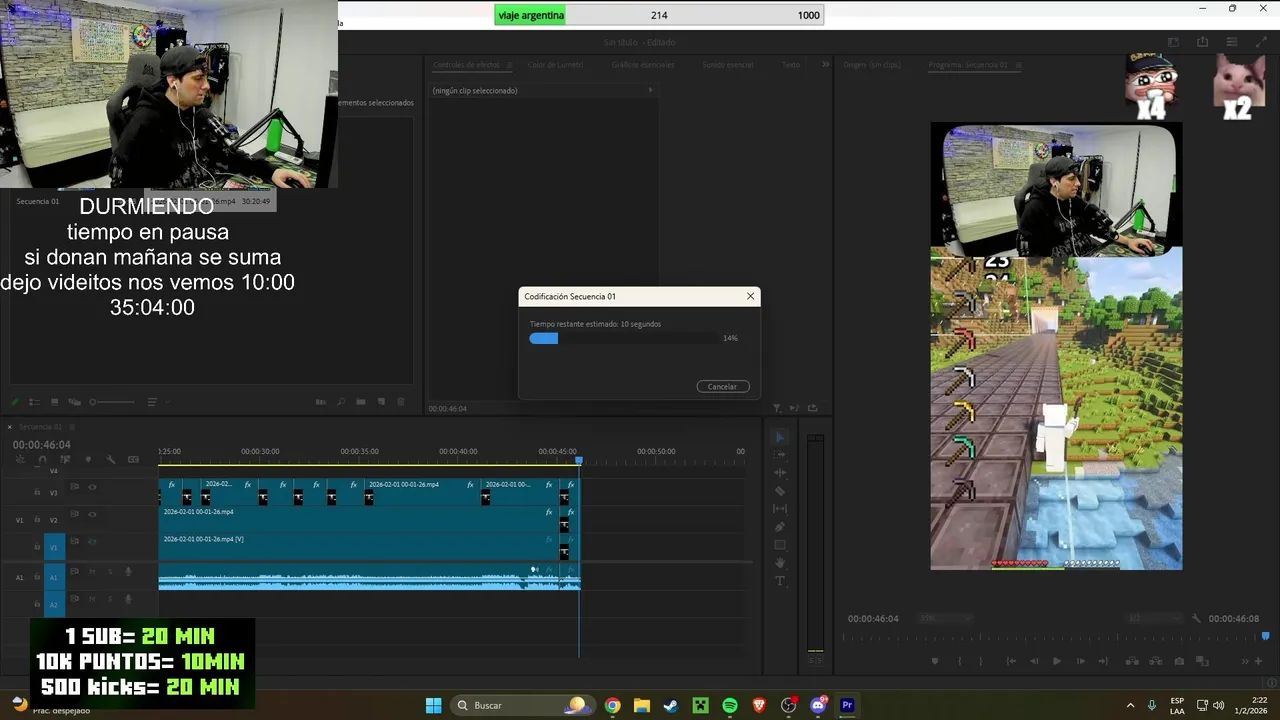
Task: Open Program monitor zoom level dropdown
Action: (x=943, y=618)
